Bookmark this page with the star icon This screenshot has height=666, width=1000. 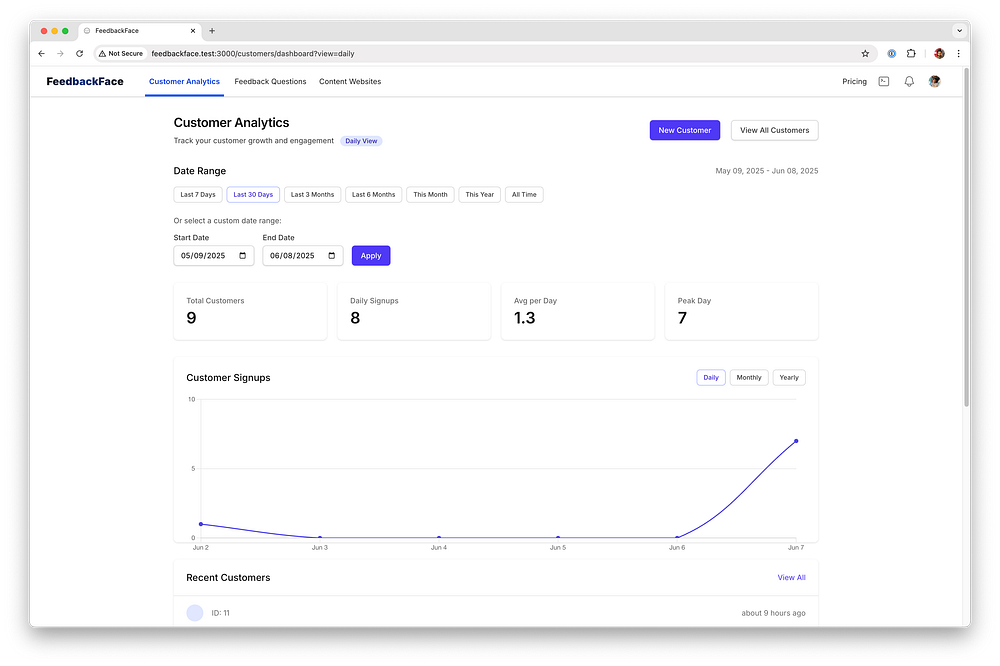pyautogui.click(x=865, y=54)
